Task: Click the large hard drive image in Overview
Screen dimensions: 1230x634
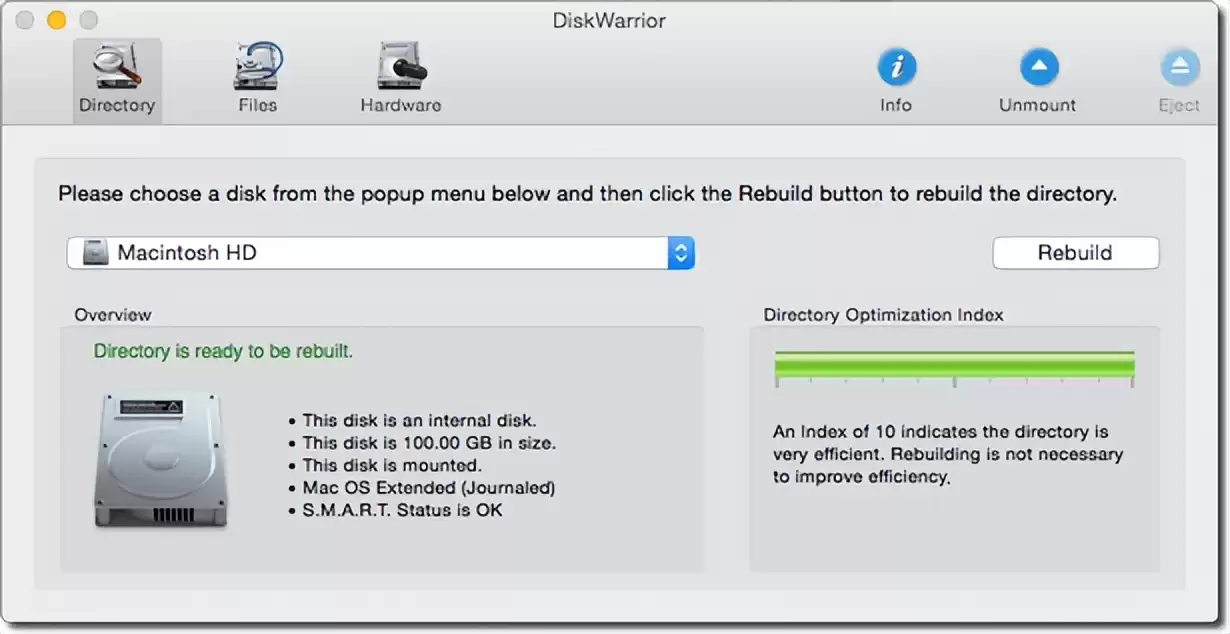Action: 161,459
